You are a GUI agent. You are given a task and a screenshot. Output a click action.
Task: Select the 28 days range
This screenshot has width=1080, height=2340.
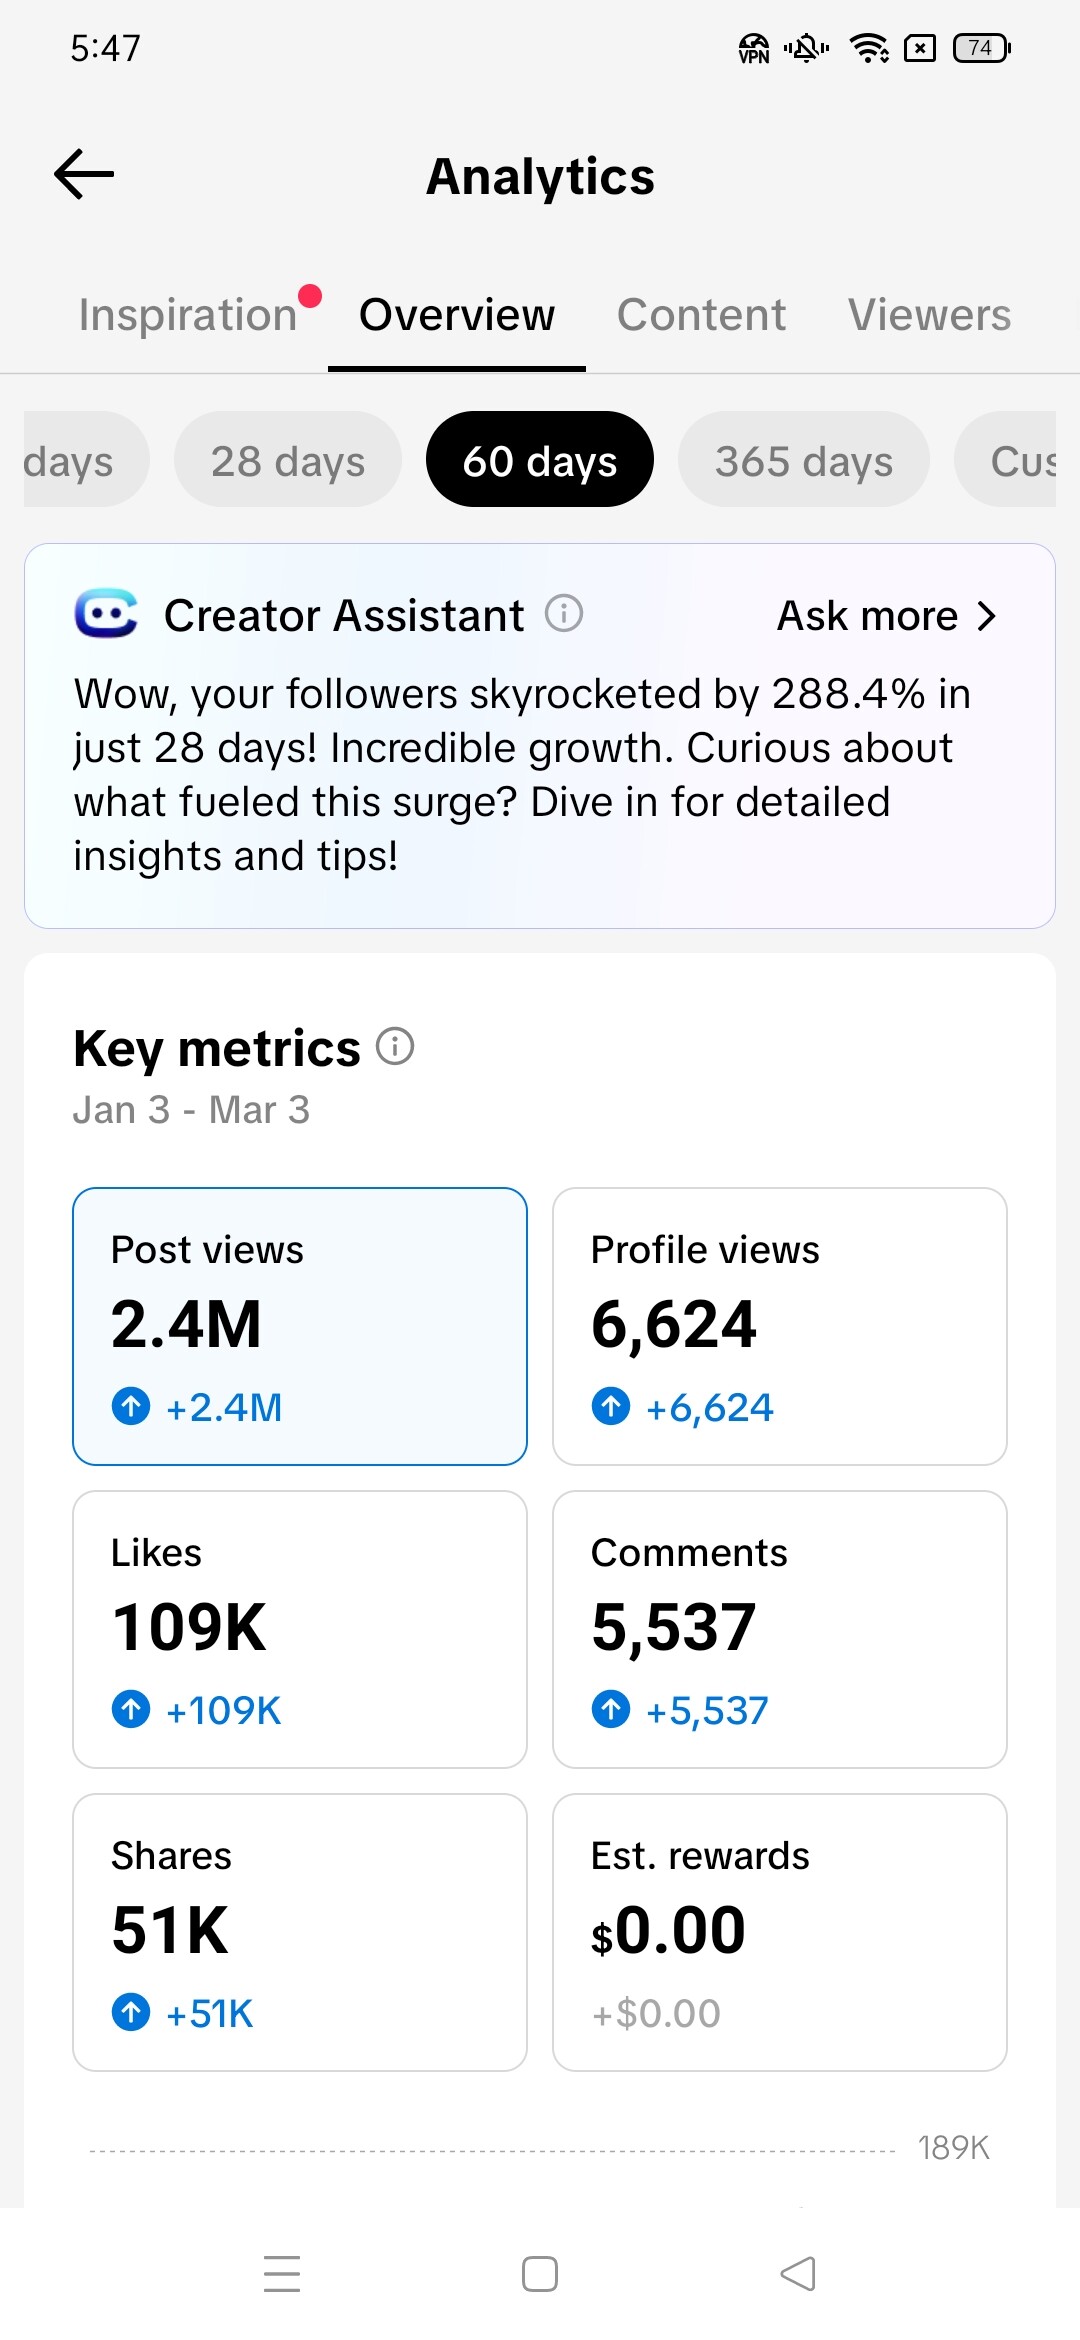pyautogui.click(x=288, y=460)
